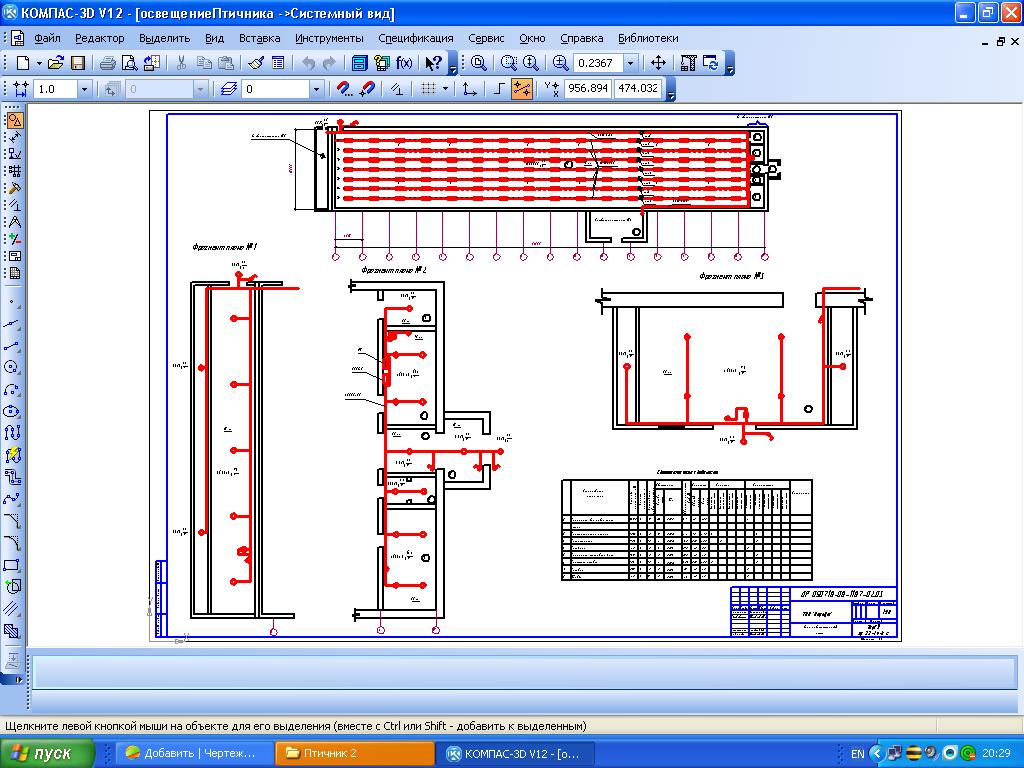
Task: Click the EN language indicator in tray
Action: click(x=857, y=754)
